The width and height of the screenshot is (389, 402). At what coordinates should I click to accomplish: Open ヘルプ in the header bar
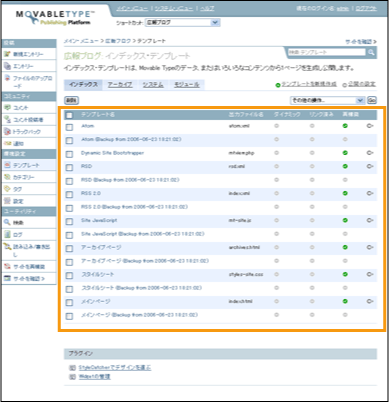(207, 9)
